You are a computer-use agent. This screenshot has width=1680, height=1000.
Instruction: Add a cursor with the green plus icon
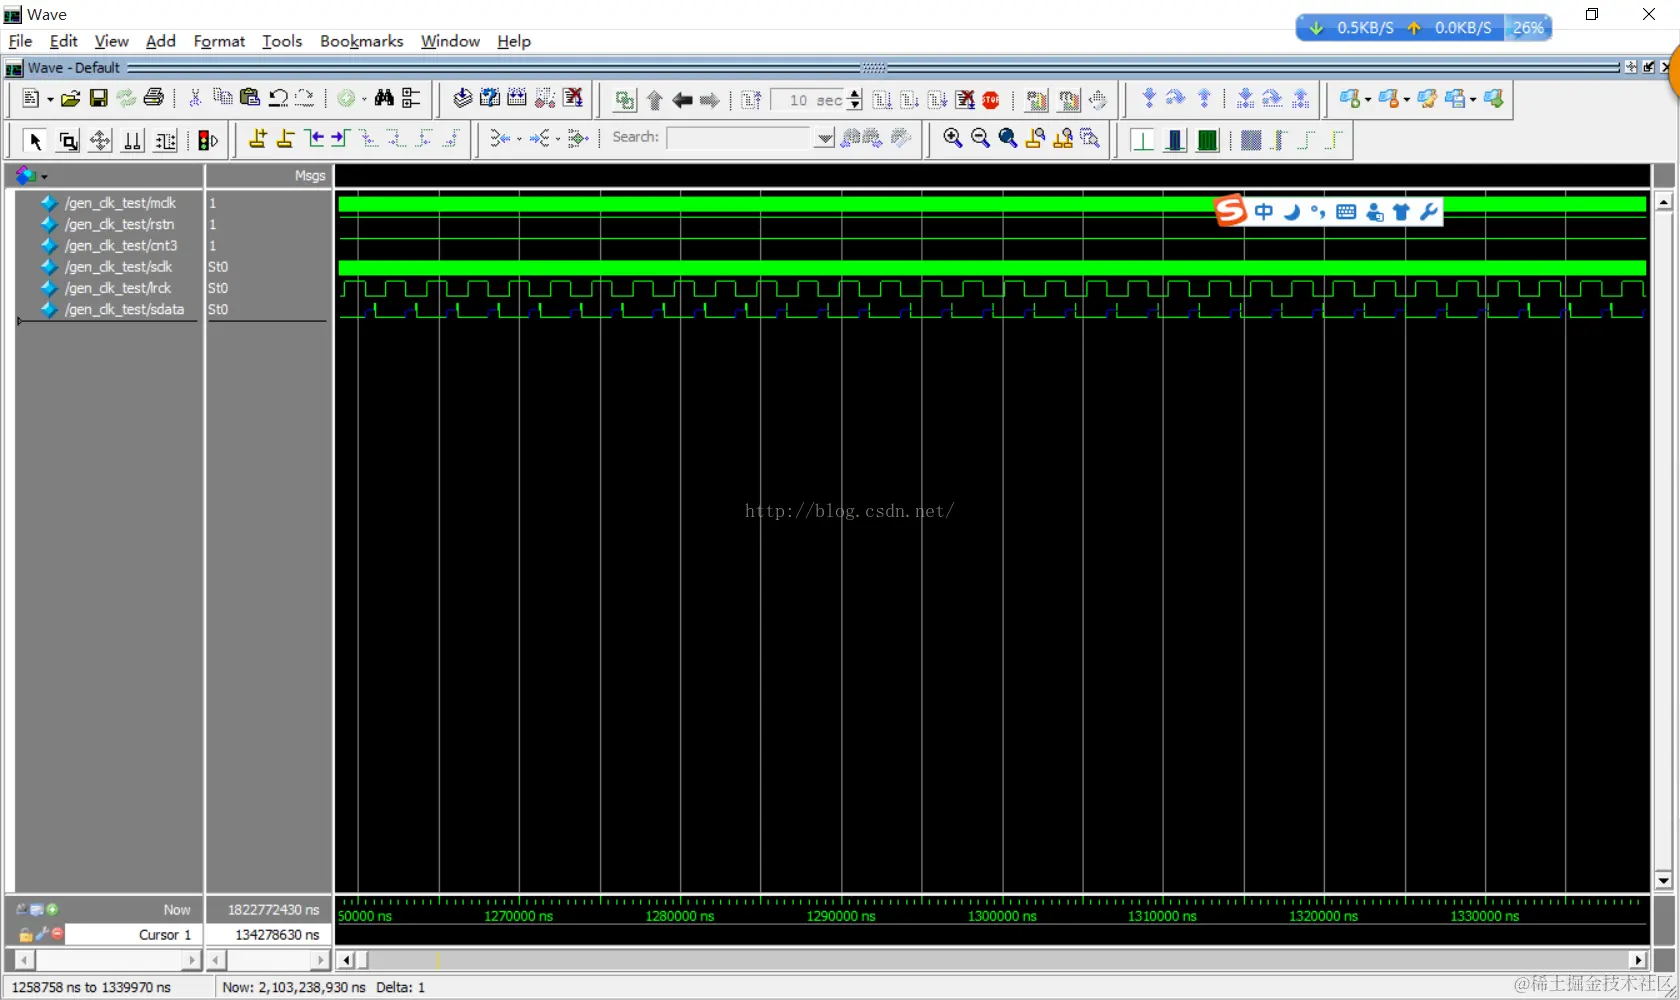coord(52,909)
